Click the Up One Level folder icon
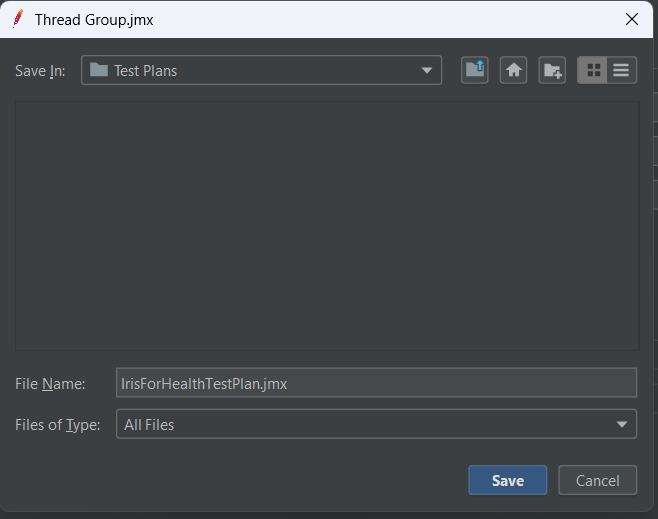The image size is (658, 519). [475, 70]
